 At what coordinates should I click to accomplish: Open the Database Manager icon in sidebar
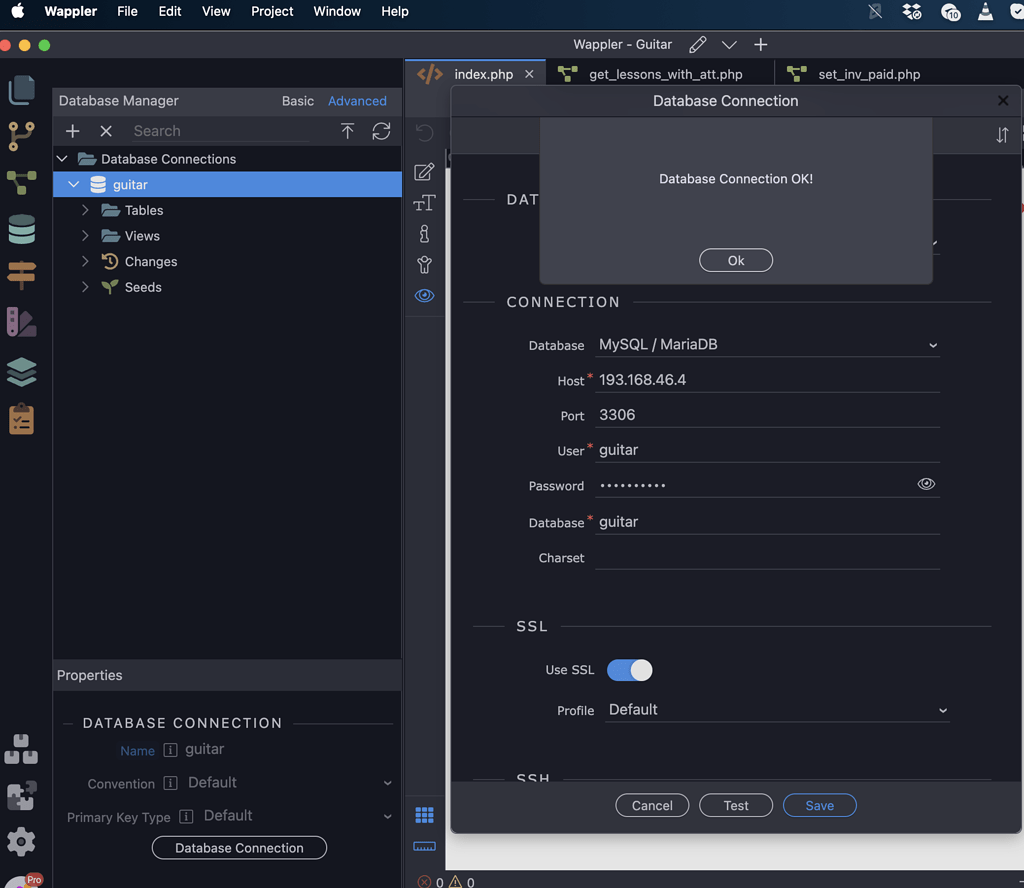[22, 229]
